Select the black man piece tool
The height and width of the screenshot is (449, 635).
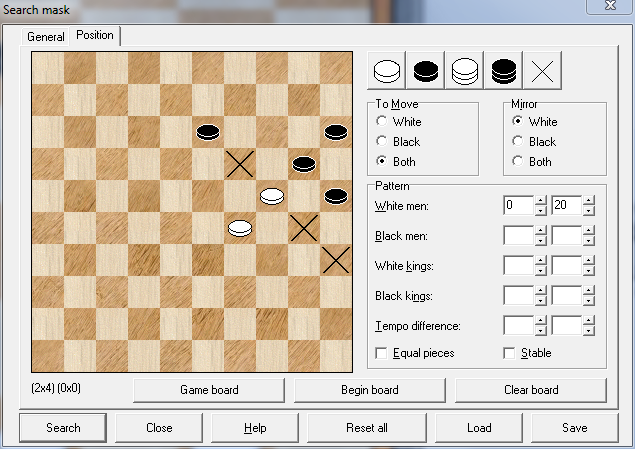pyautogui.click(x=427, y=71)
